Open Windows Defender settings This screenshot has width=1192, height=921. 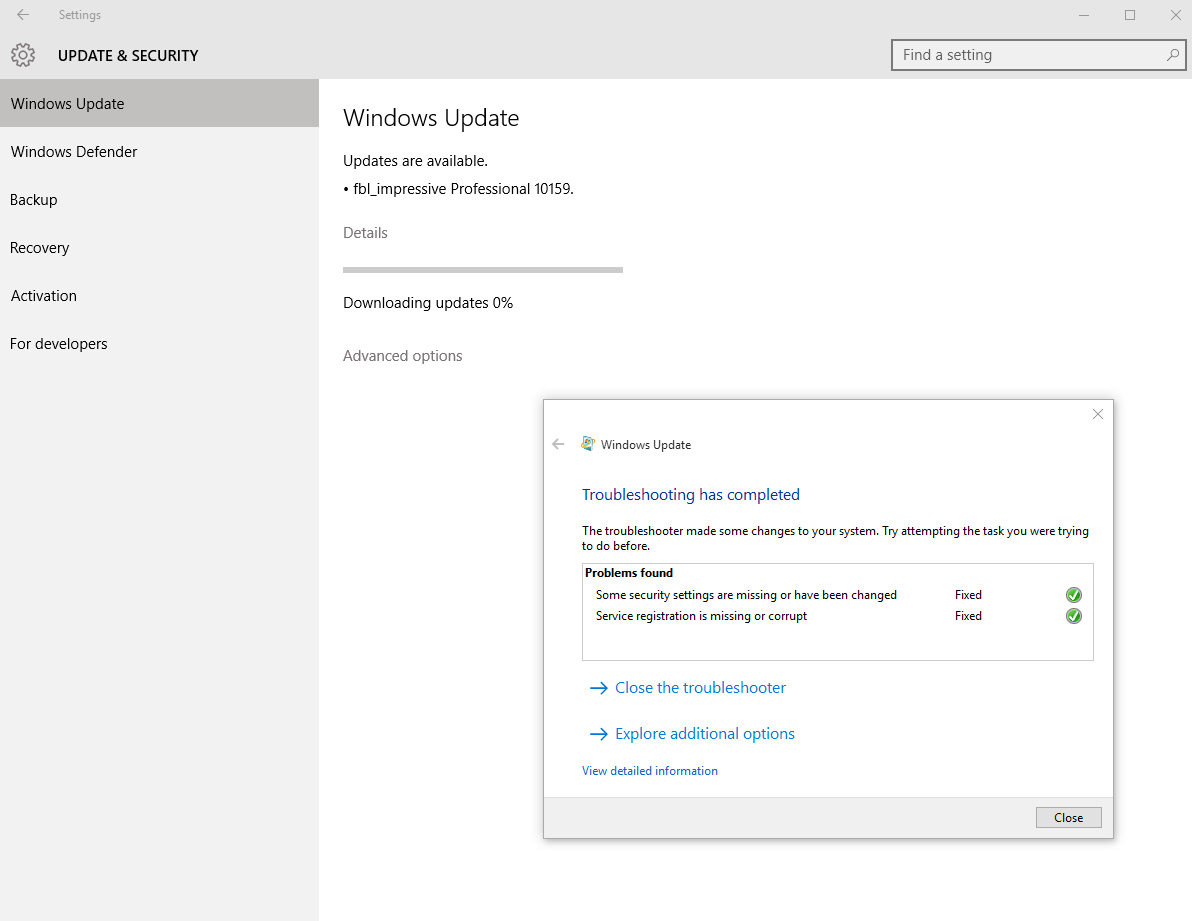159,151
